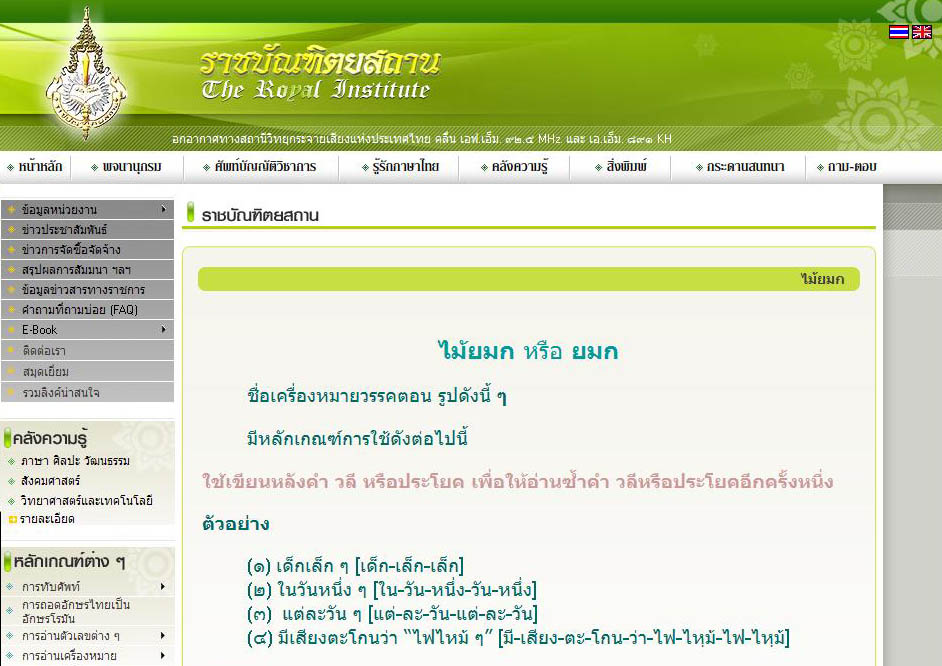The width and height of the screenshot is (942, 666).
Task: Click the หลักเกณฑ์ต่าง ๆ section header
Action: pyautogui.click(x=69, y=562)
